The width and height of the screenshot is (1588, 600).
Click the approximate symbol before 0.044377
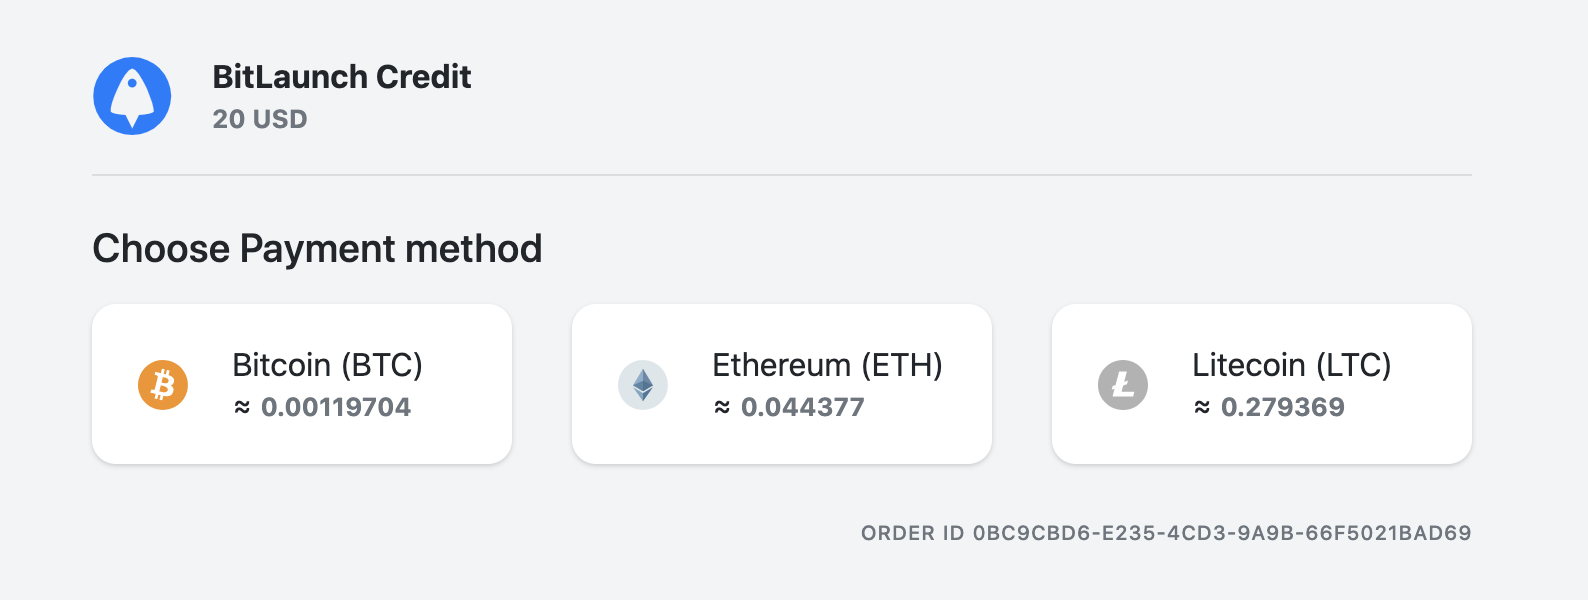point(722,407)
